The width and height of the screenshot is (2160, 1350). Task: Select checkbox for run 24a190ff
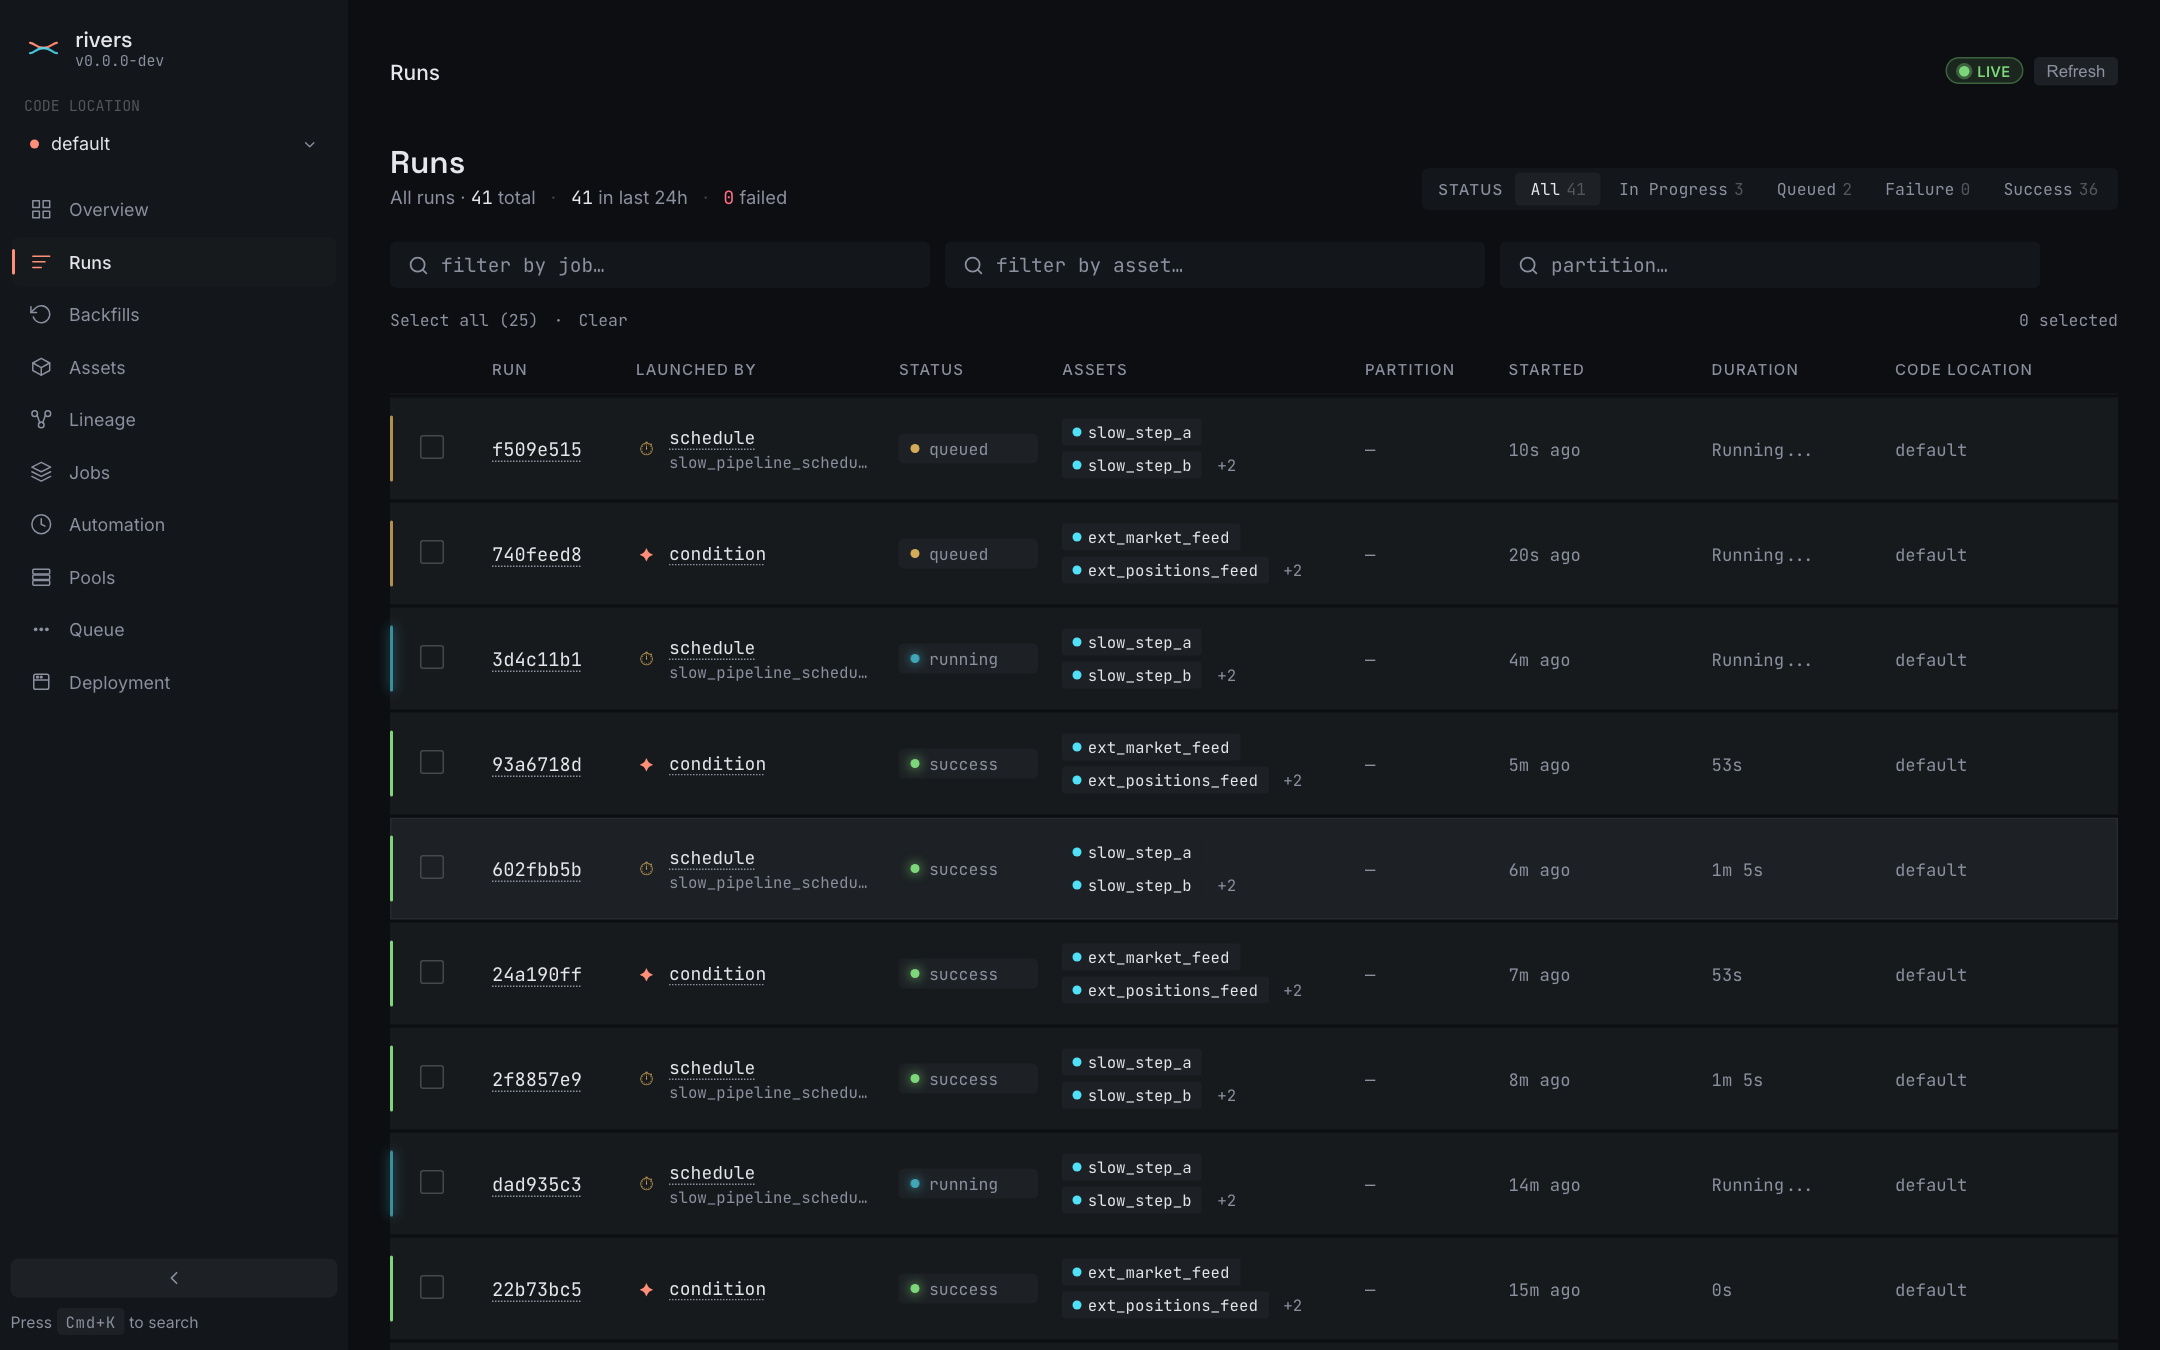pos(432,972)
